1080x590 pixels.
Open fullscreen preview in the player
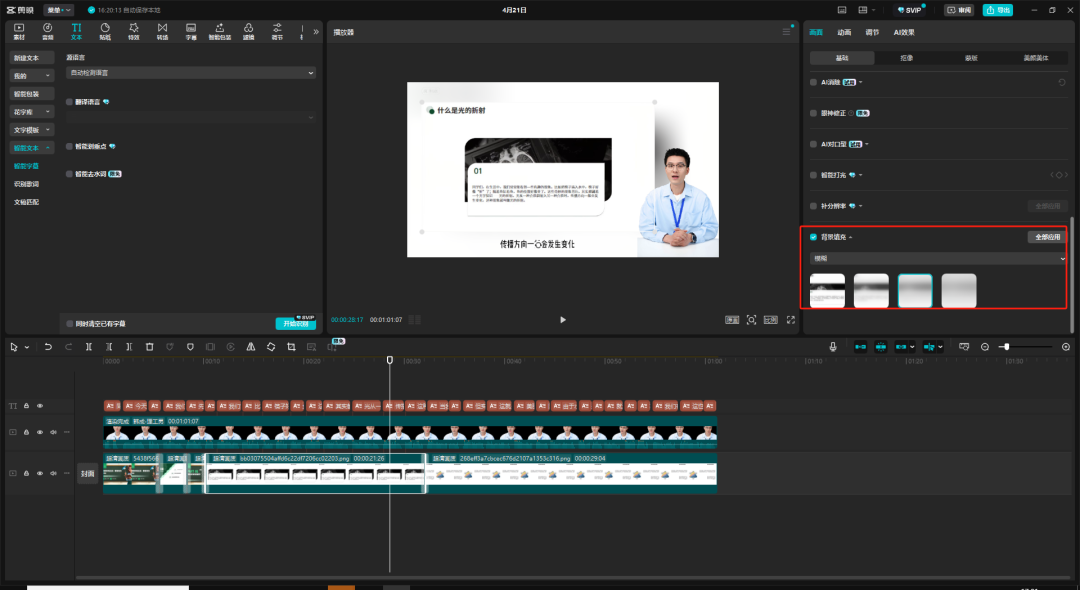click(x=790, y=320)
